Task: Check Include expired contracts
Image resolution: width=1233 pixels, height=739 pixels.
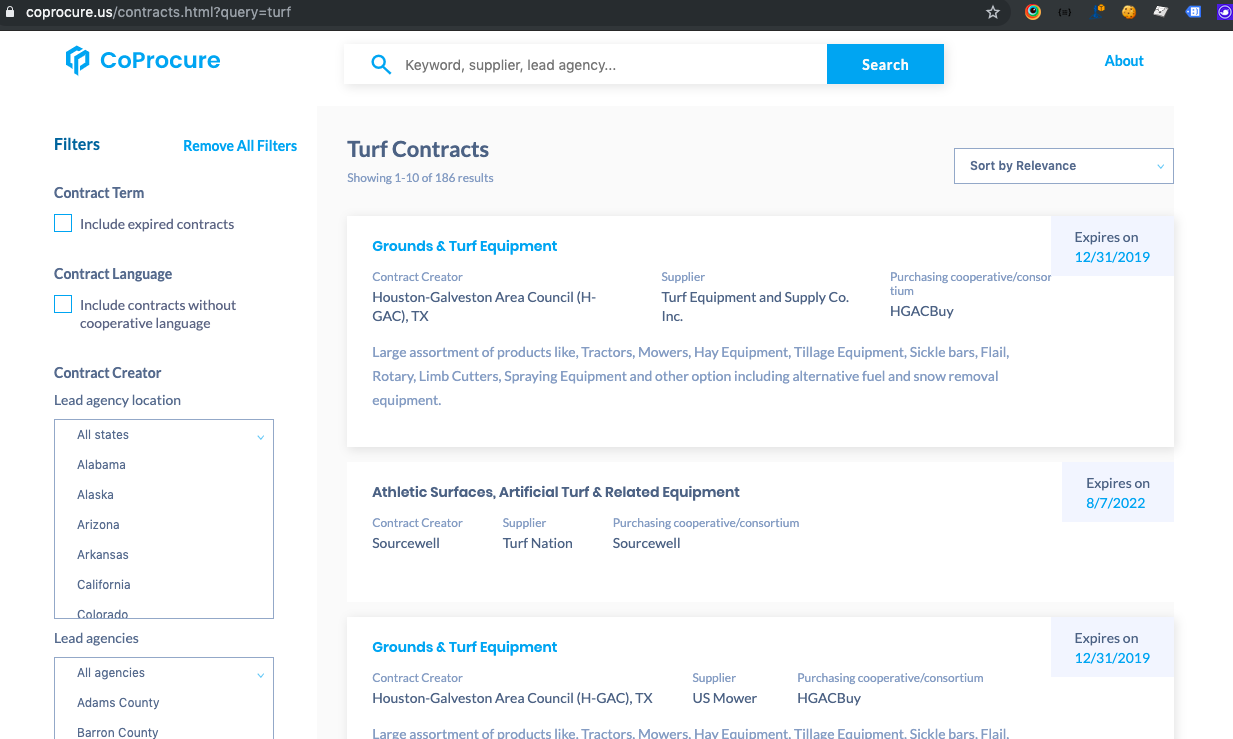Action: (63, 223)
